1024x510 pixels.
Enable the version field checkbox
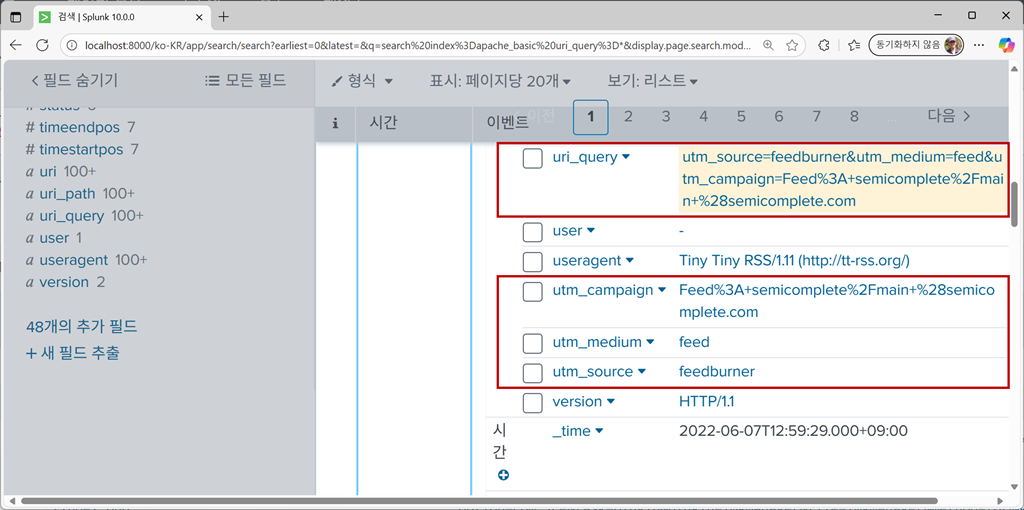point(533,402)
